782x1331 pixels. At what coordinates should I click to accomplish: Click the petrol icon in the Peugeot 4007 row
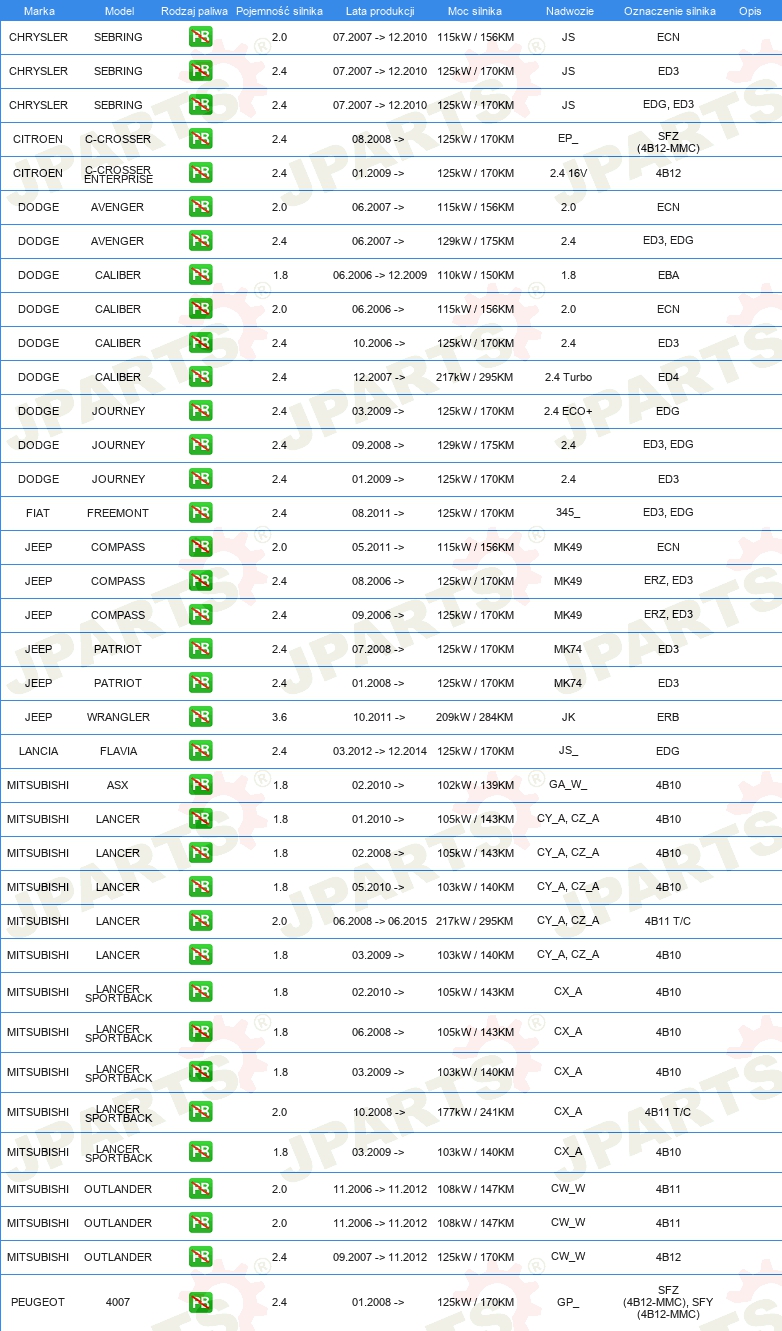coord(201,1303)
